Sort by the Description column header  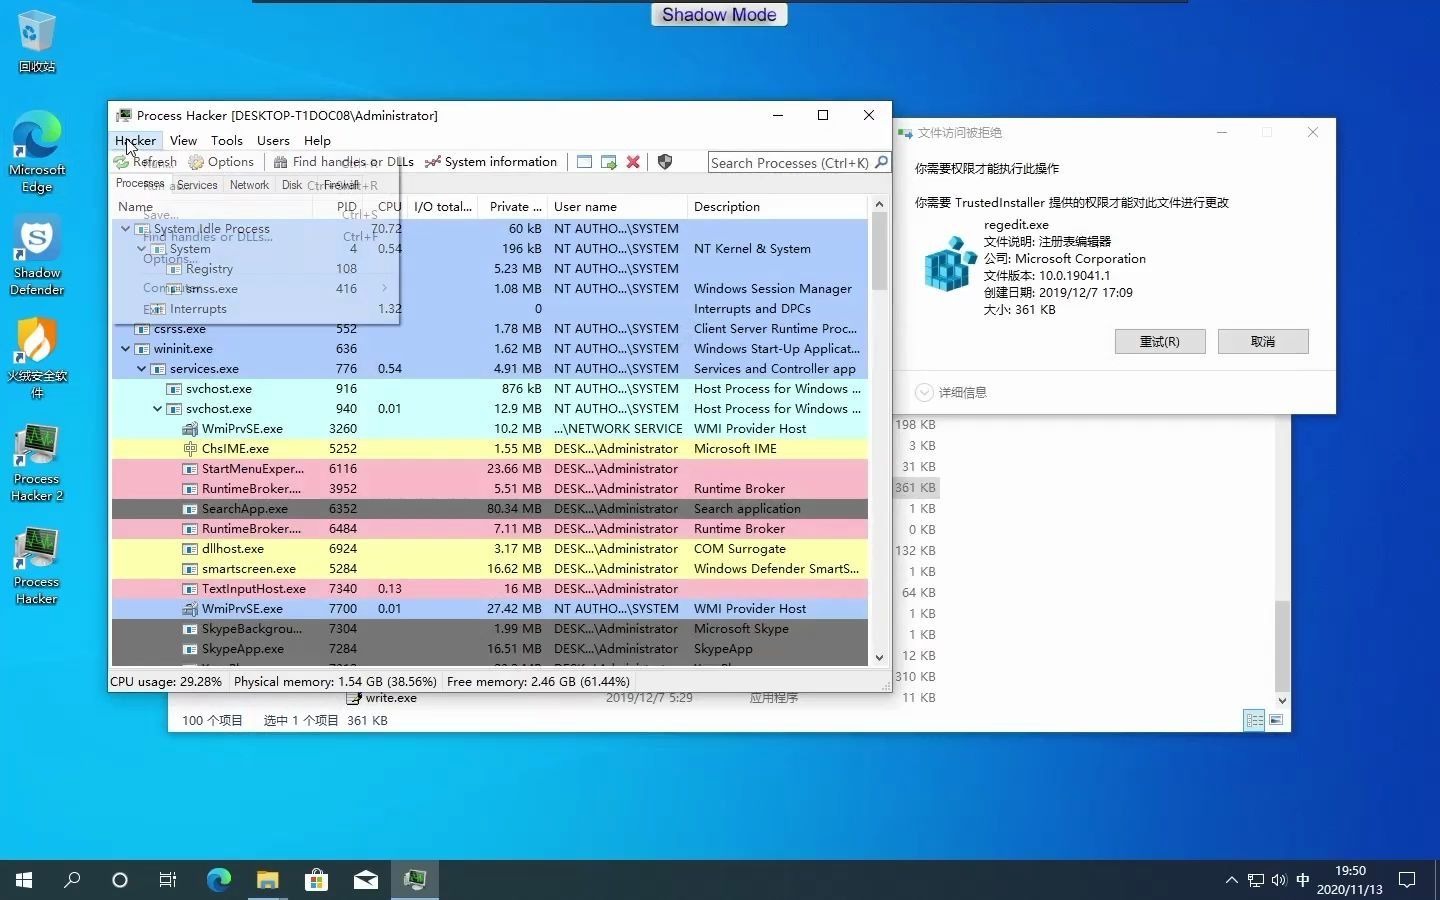777,207
